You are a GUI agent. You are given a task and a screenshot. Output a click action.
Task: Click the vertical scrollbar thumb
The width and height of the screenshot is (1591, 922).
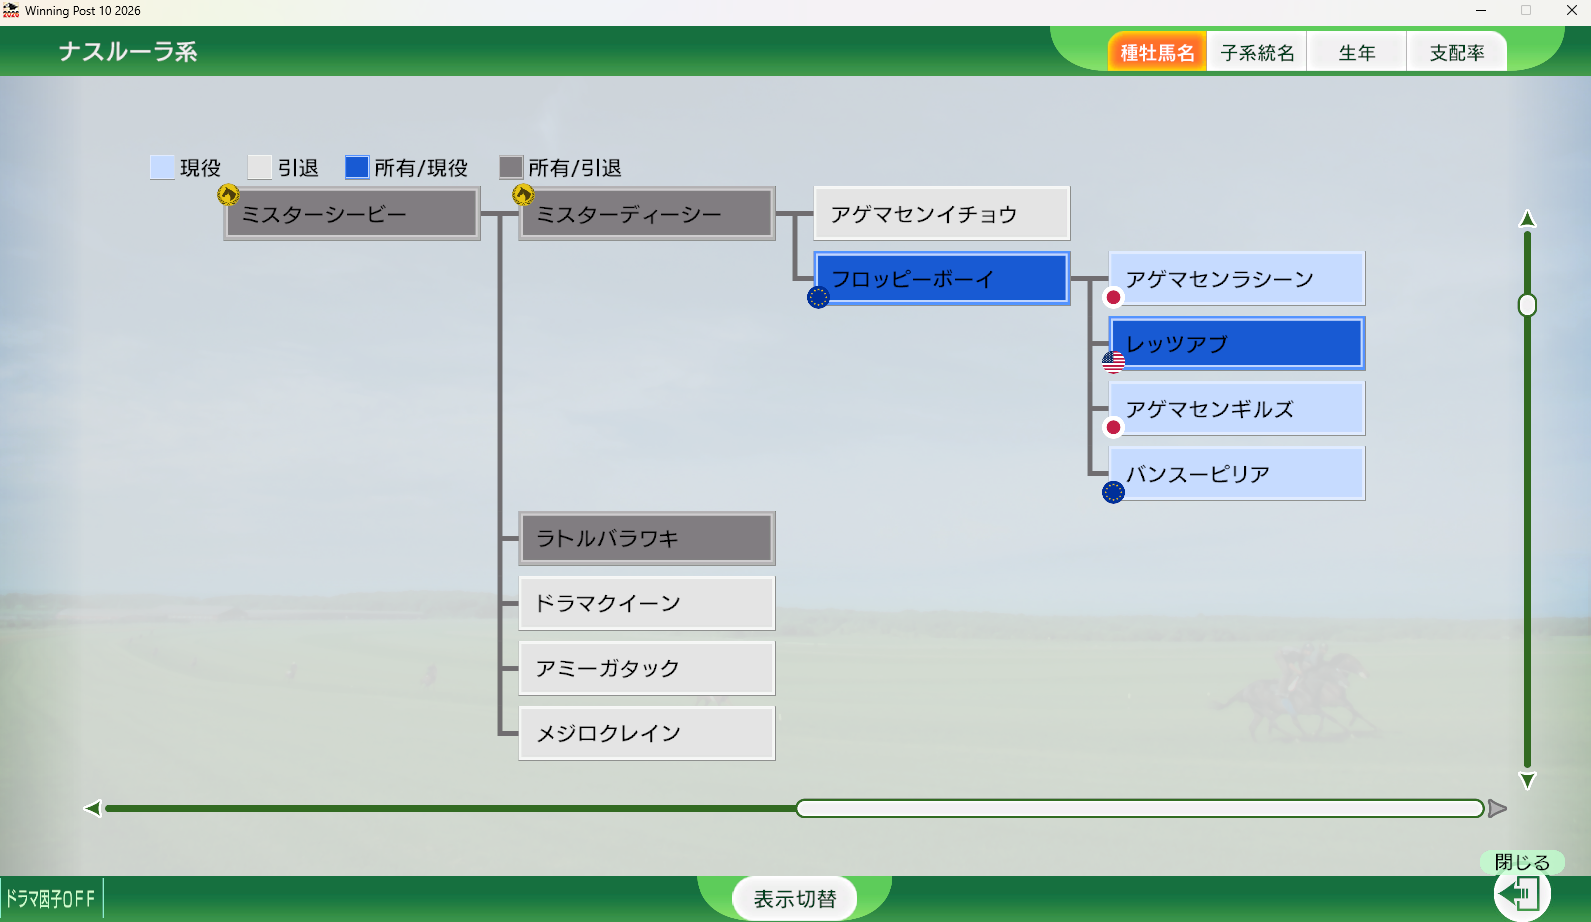1527,305
